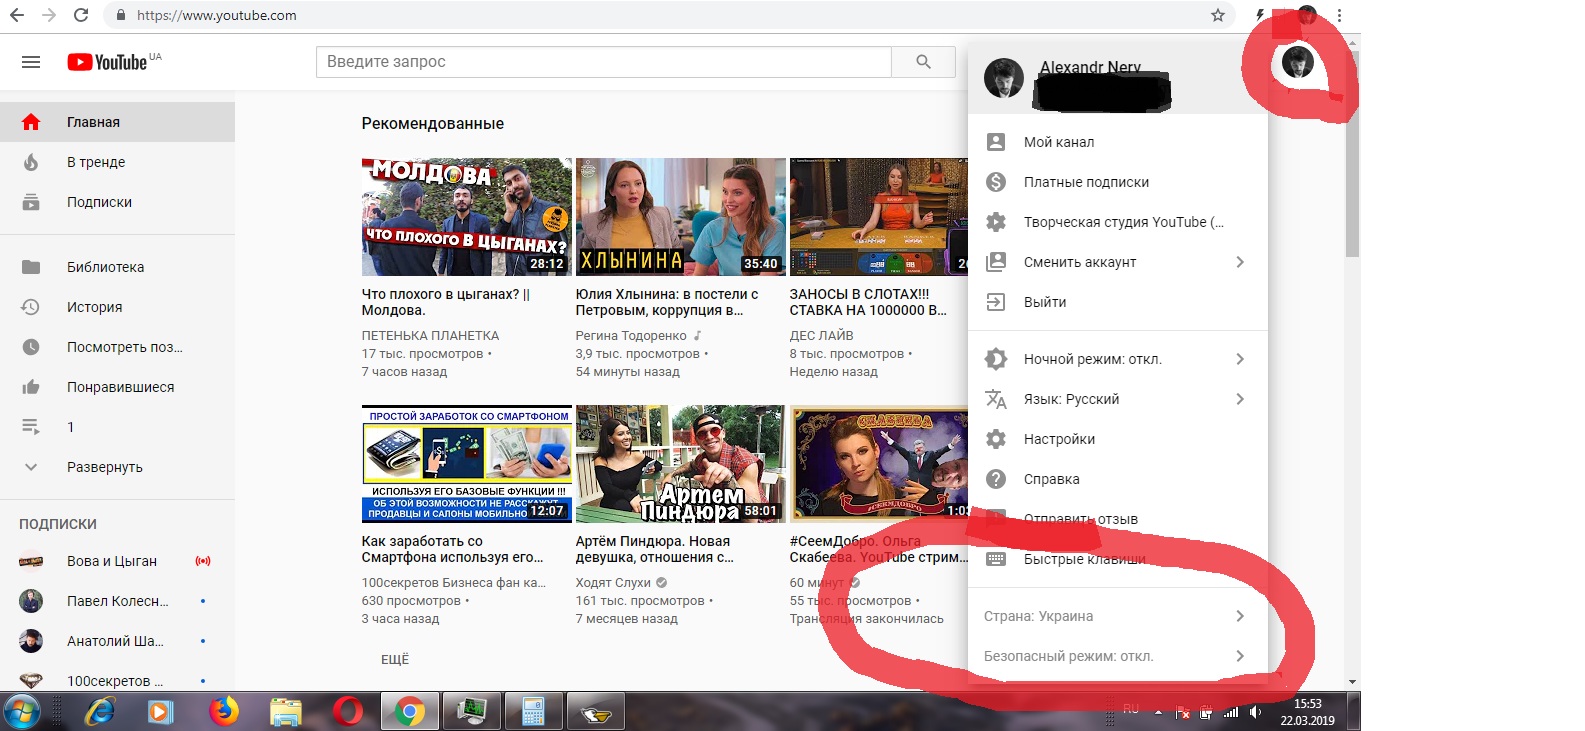Click the Windows Start button
1585x731 pixels.
[x=22, y=712]
